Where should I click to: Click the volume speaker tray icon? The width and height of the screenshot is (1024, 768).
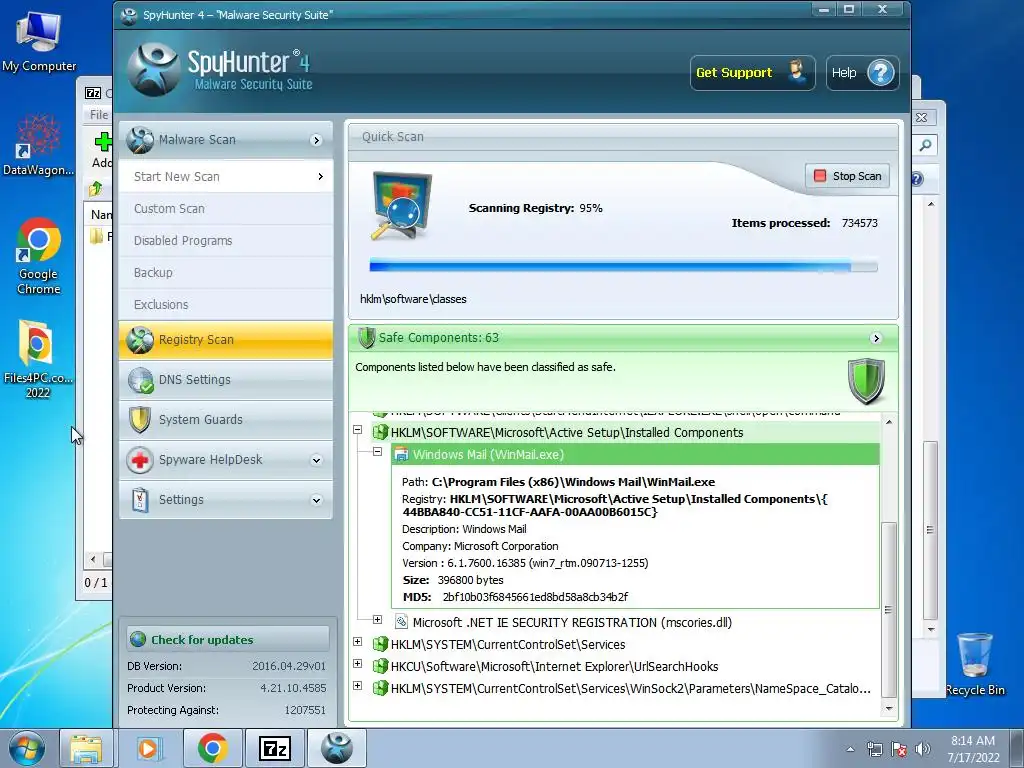pyautogui.click(x=923, y=749)
